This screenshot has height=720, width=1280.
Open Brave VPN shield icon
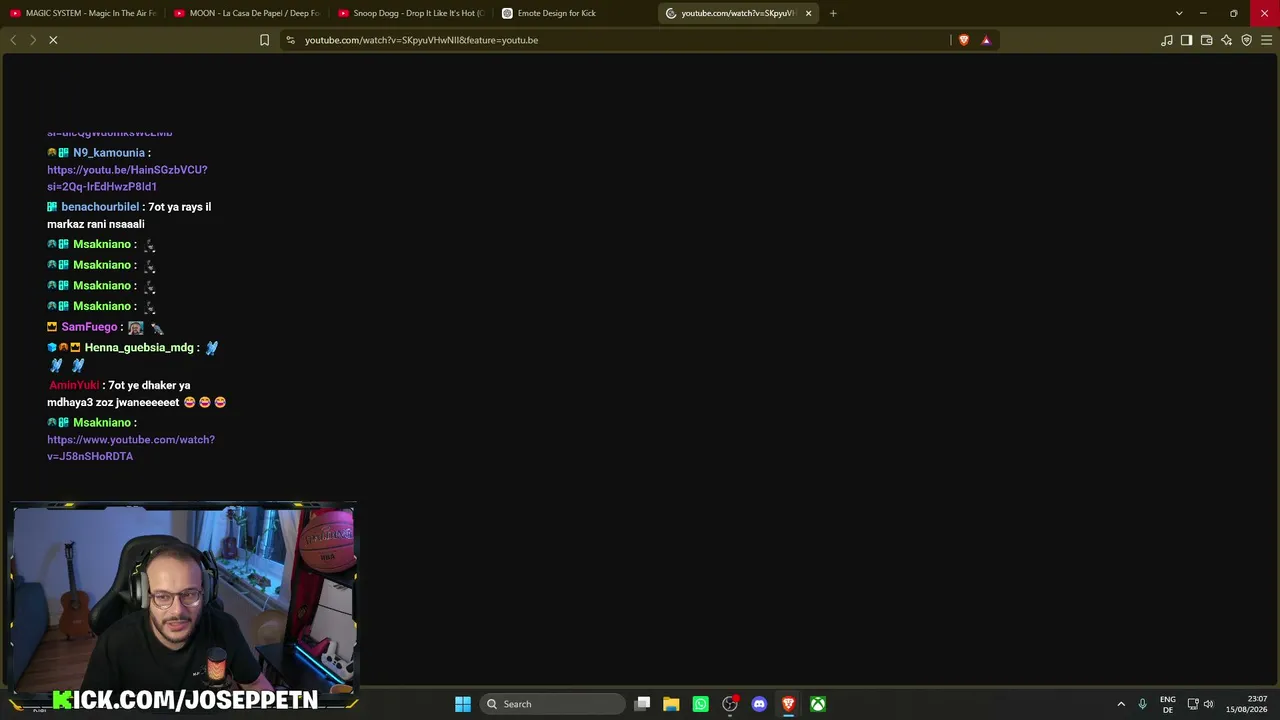pos(1246,40)
